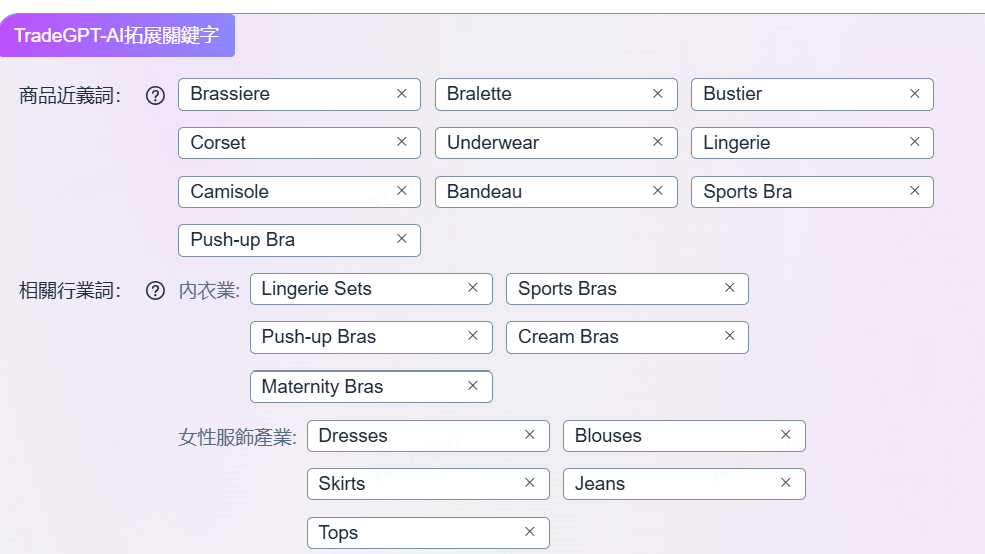Edit the Dresses keyword field
This screenshot has height=554, width=985.
tap(428, 436)
